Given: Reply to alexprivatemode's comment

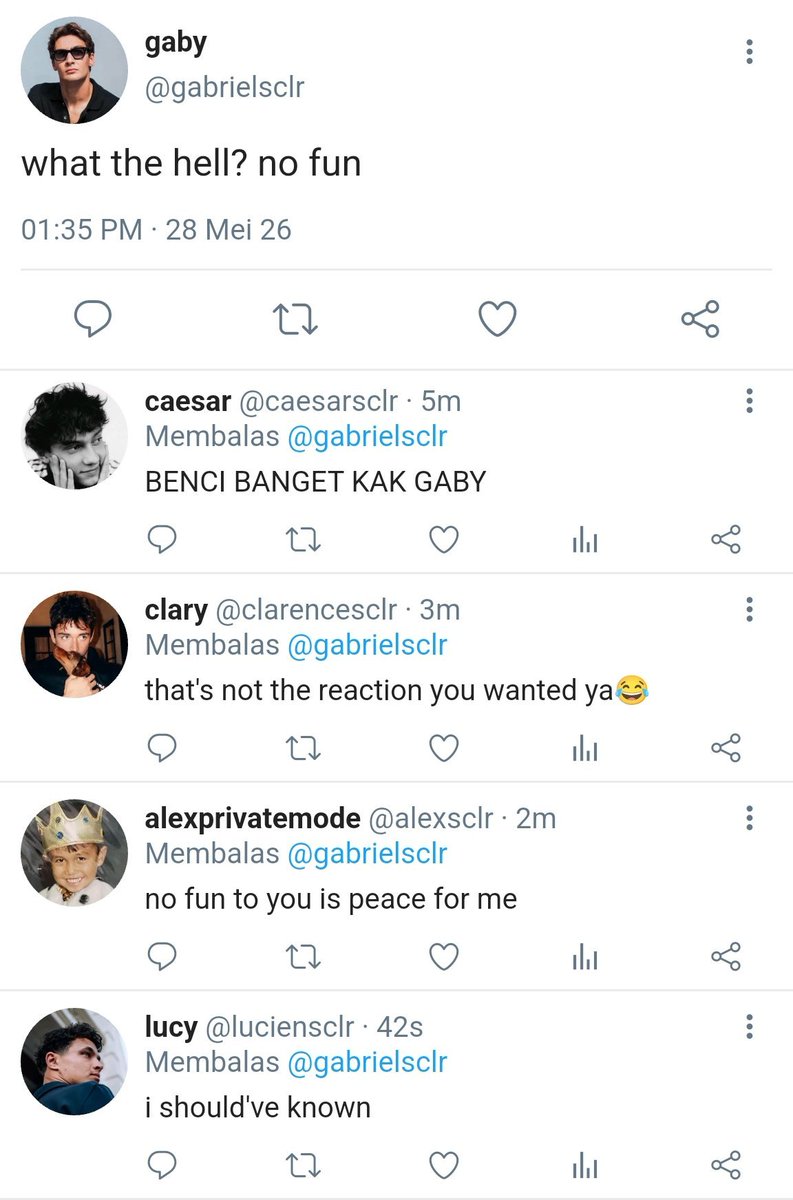Looking at the screenshot, I should (162, 957).
